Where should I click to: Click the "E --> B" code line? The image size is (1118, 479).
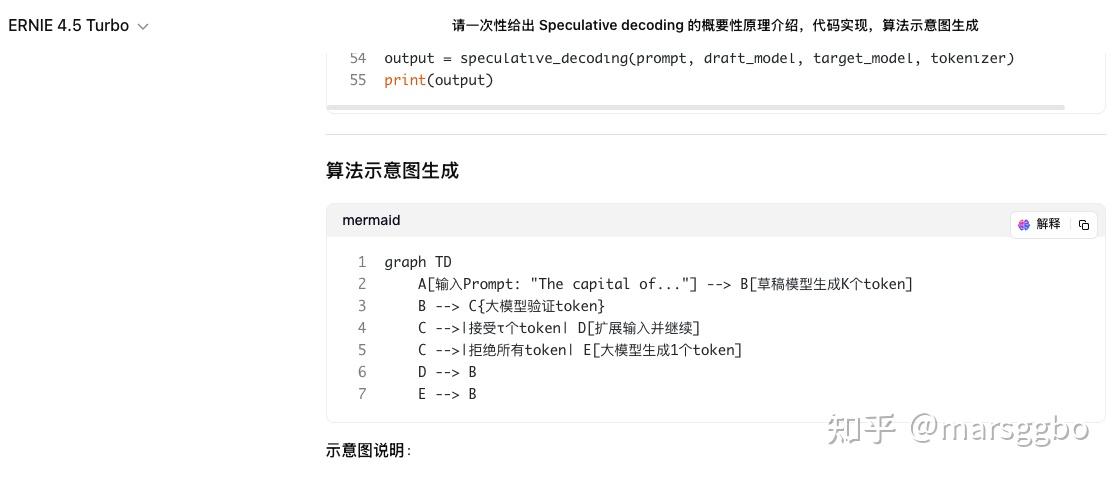pyautogui.click(x=447, y=394)
